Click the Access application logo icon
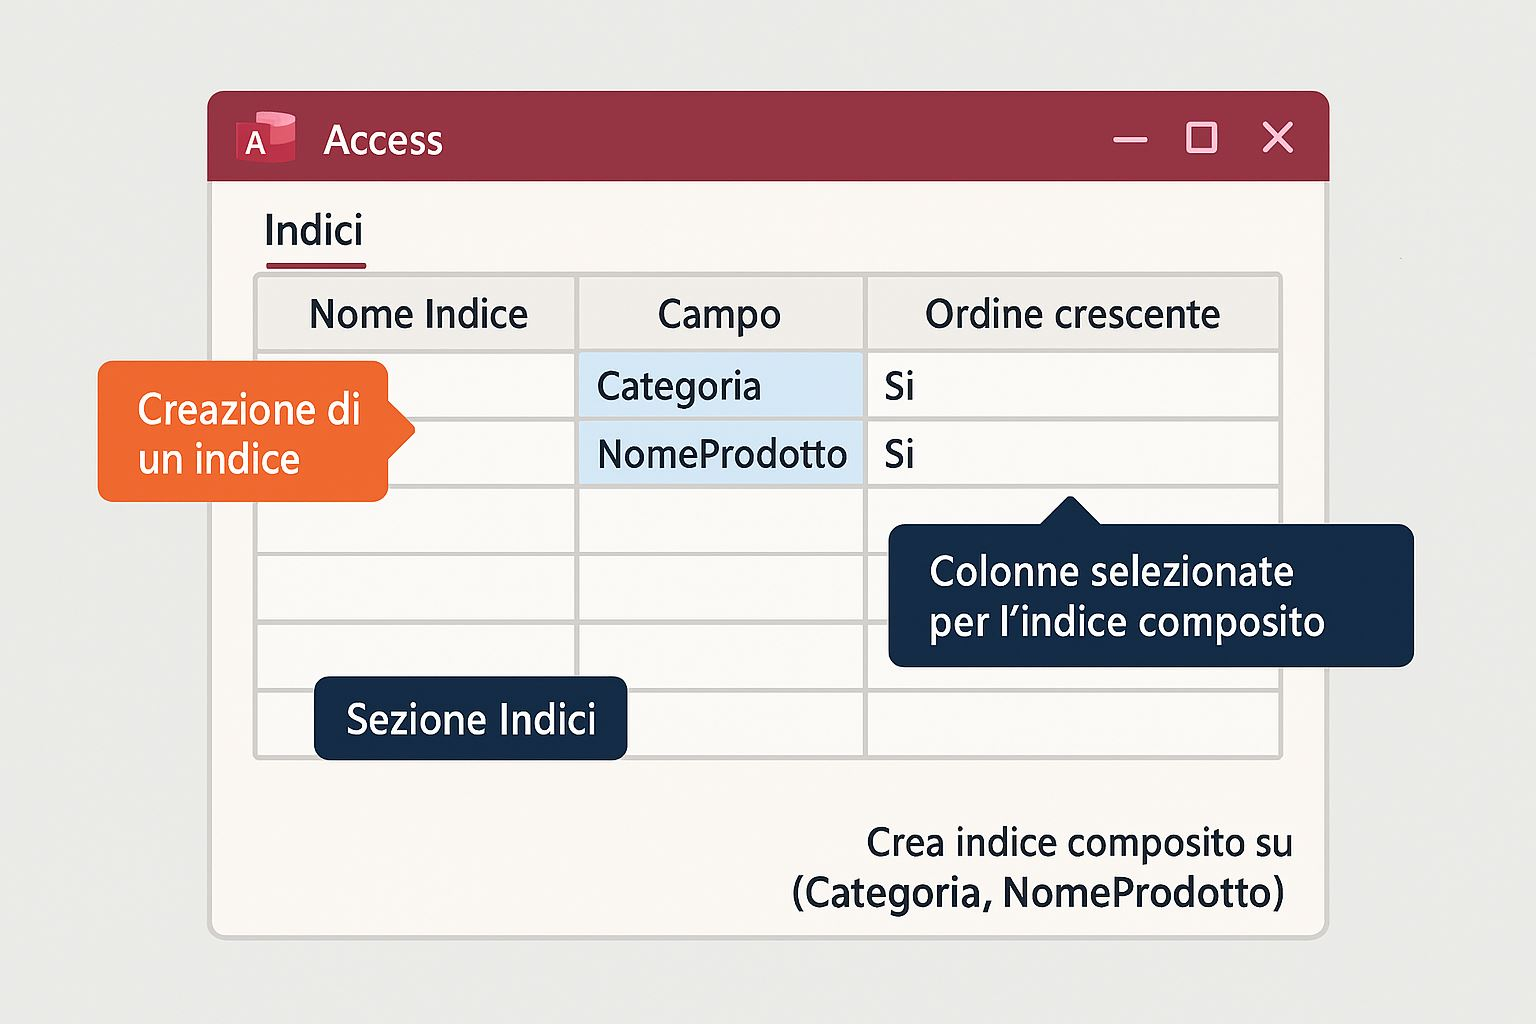This screenshot has width=1536, height=1024. coord(265,138)
